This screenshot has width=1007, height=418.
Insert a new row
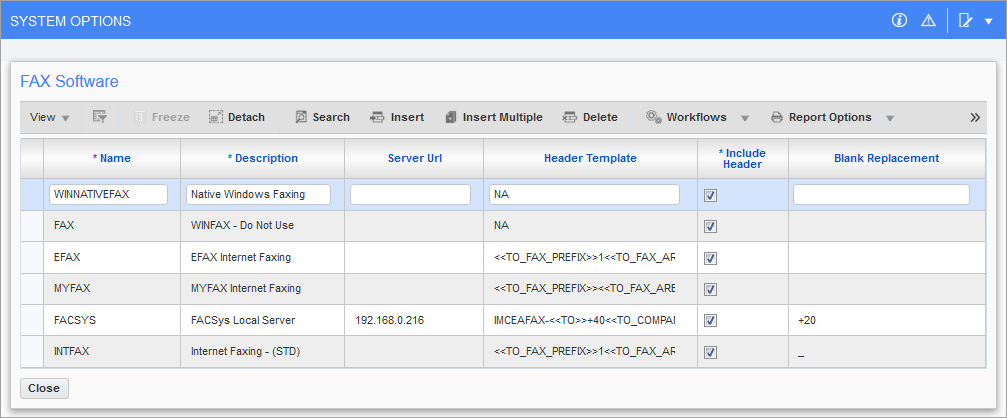(x=397, y=117)
